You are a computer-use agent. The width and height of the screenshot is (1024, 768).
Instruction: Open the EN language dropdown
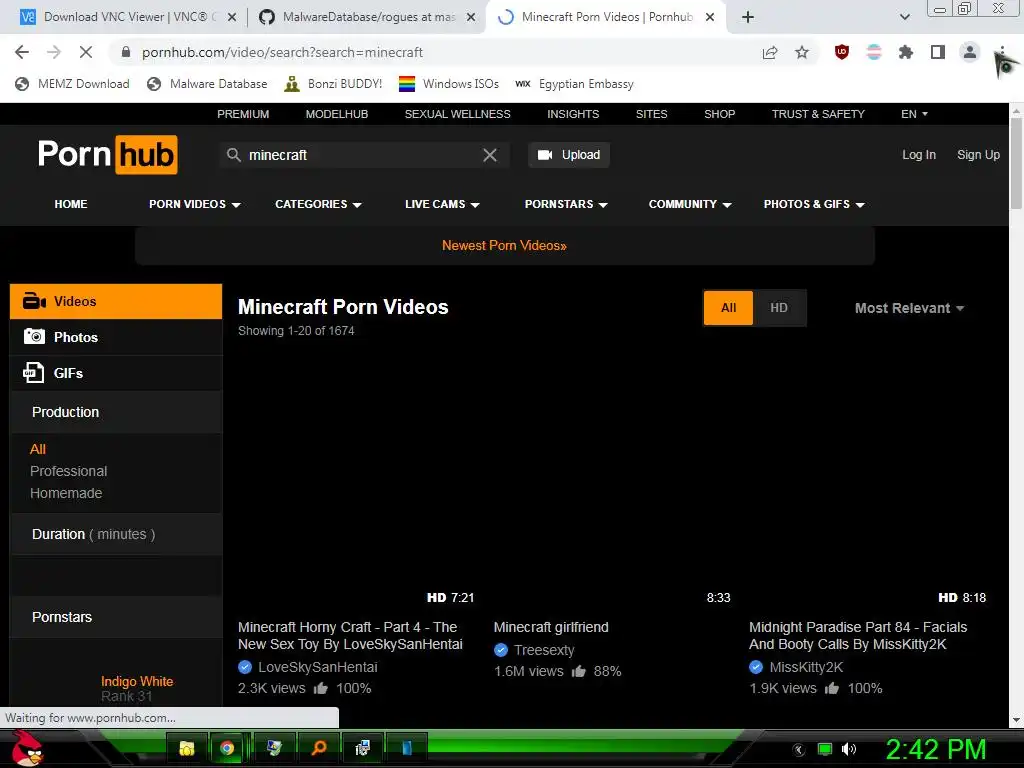914,114
